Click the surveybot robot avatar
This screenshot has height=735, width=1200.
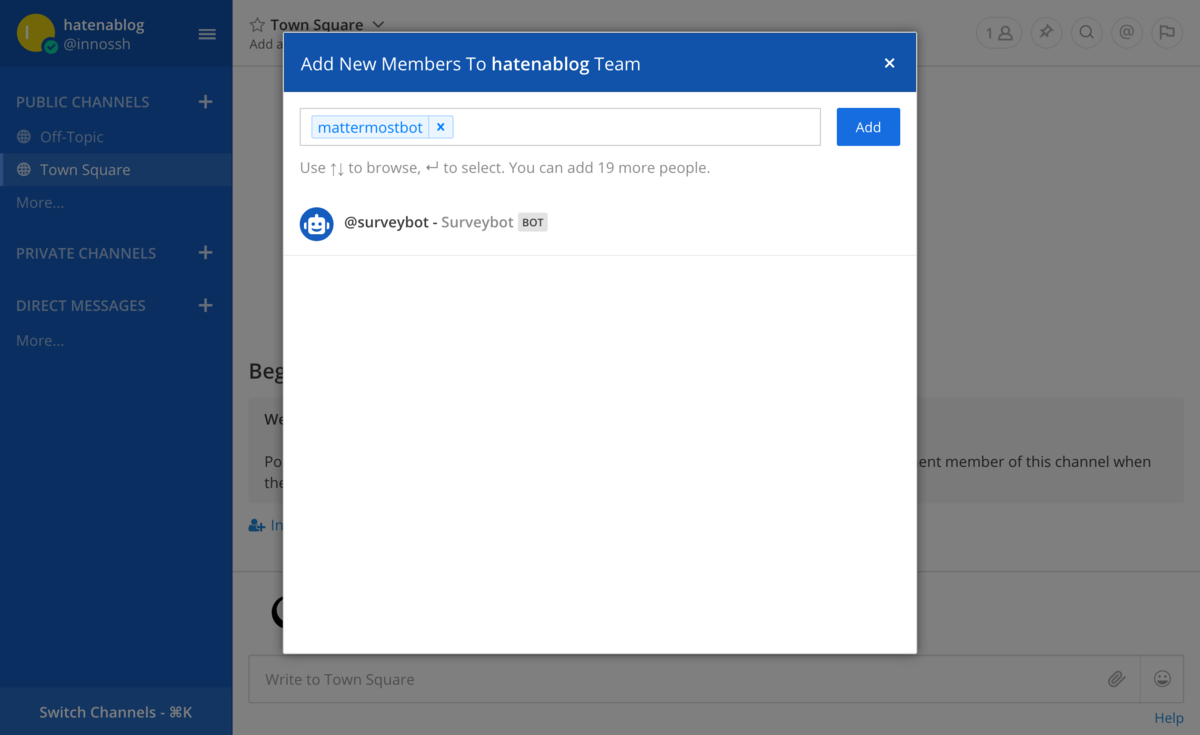click(x=317, y=223)
